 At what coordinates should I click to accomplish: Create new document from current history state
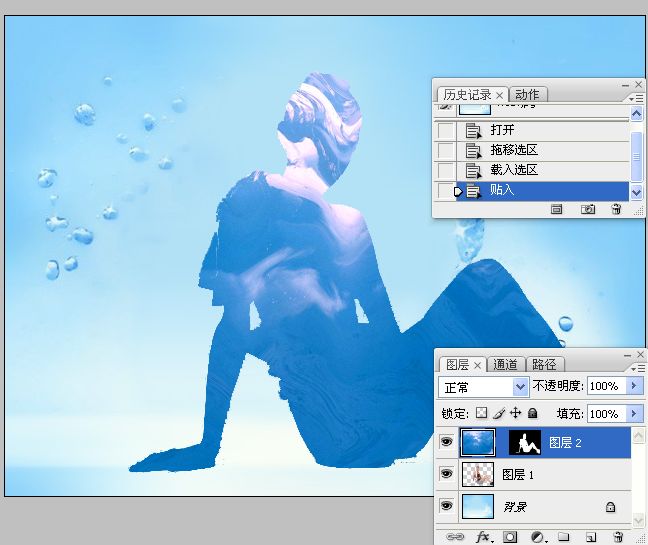[x=557, y=209]
